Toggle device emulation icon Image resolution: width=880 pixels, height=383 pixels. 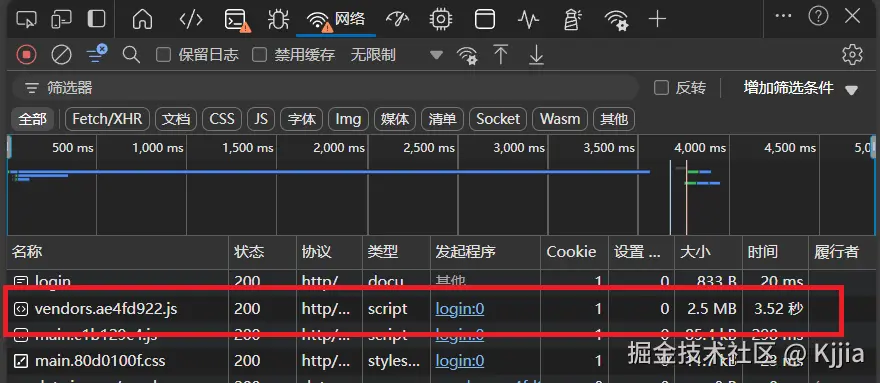coord(61,19)
